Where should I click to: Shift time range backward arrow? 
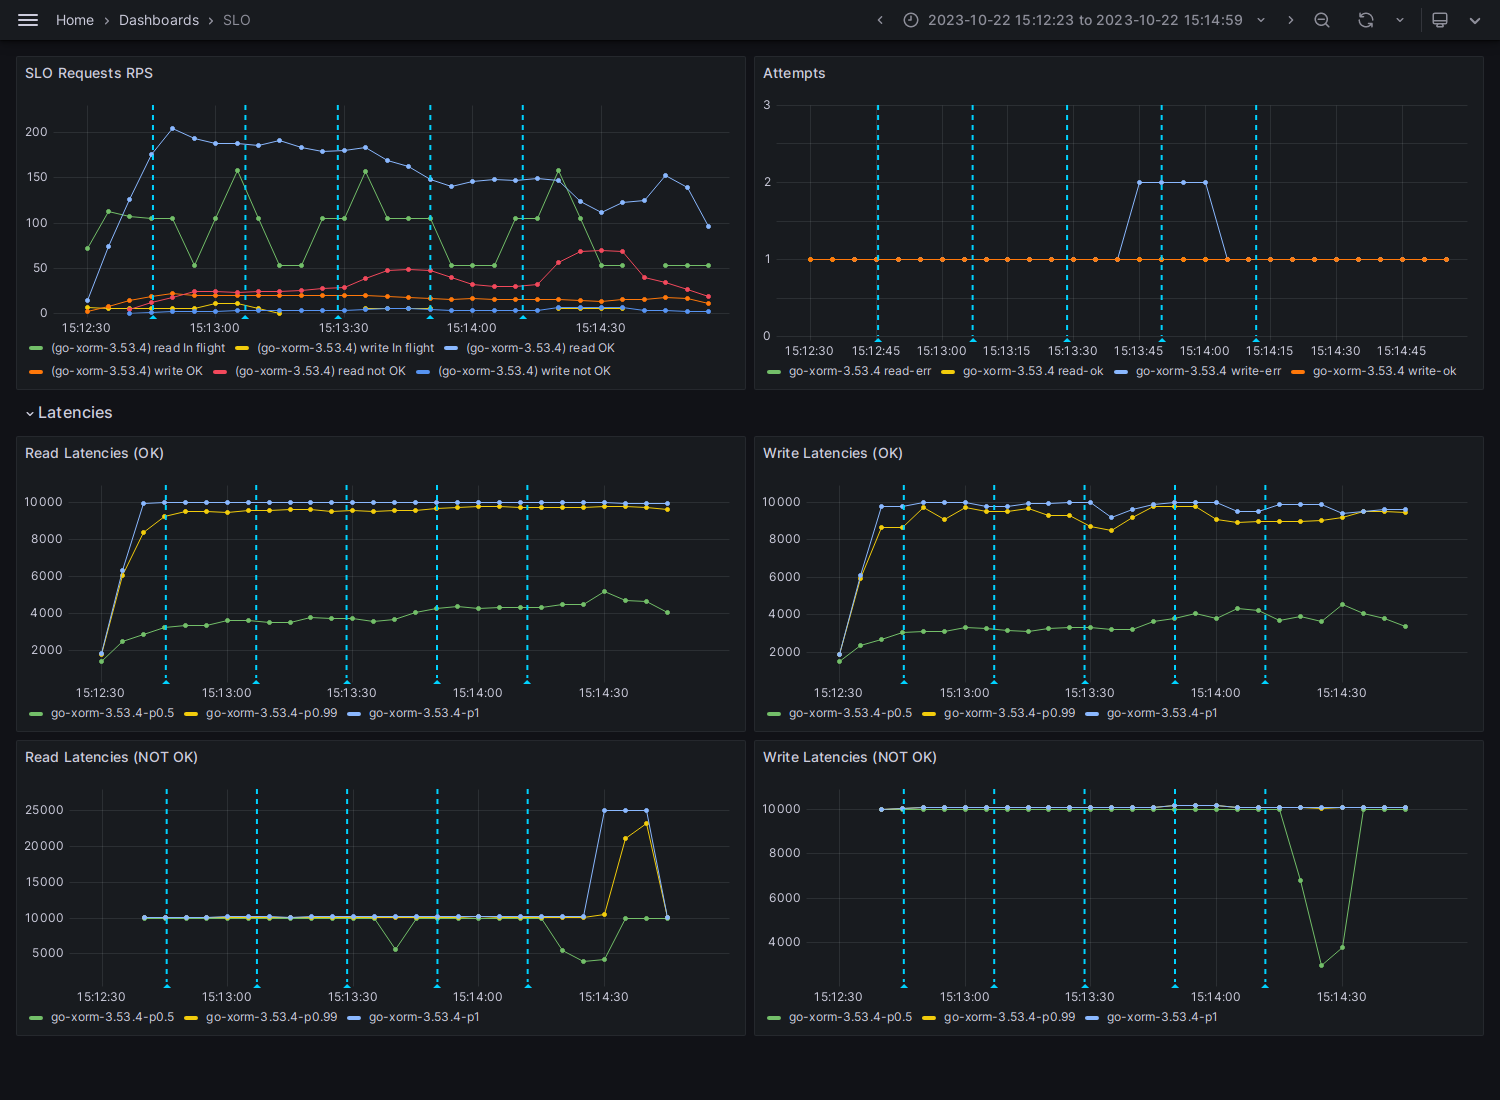click(880, 20)
